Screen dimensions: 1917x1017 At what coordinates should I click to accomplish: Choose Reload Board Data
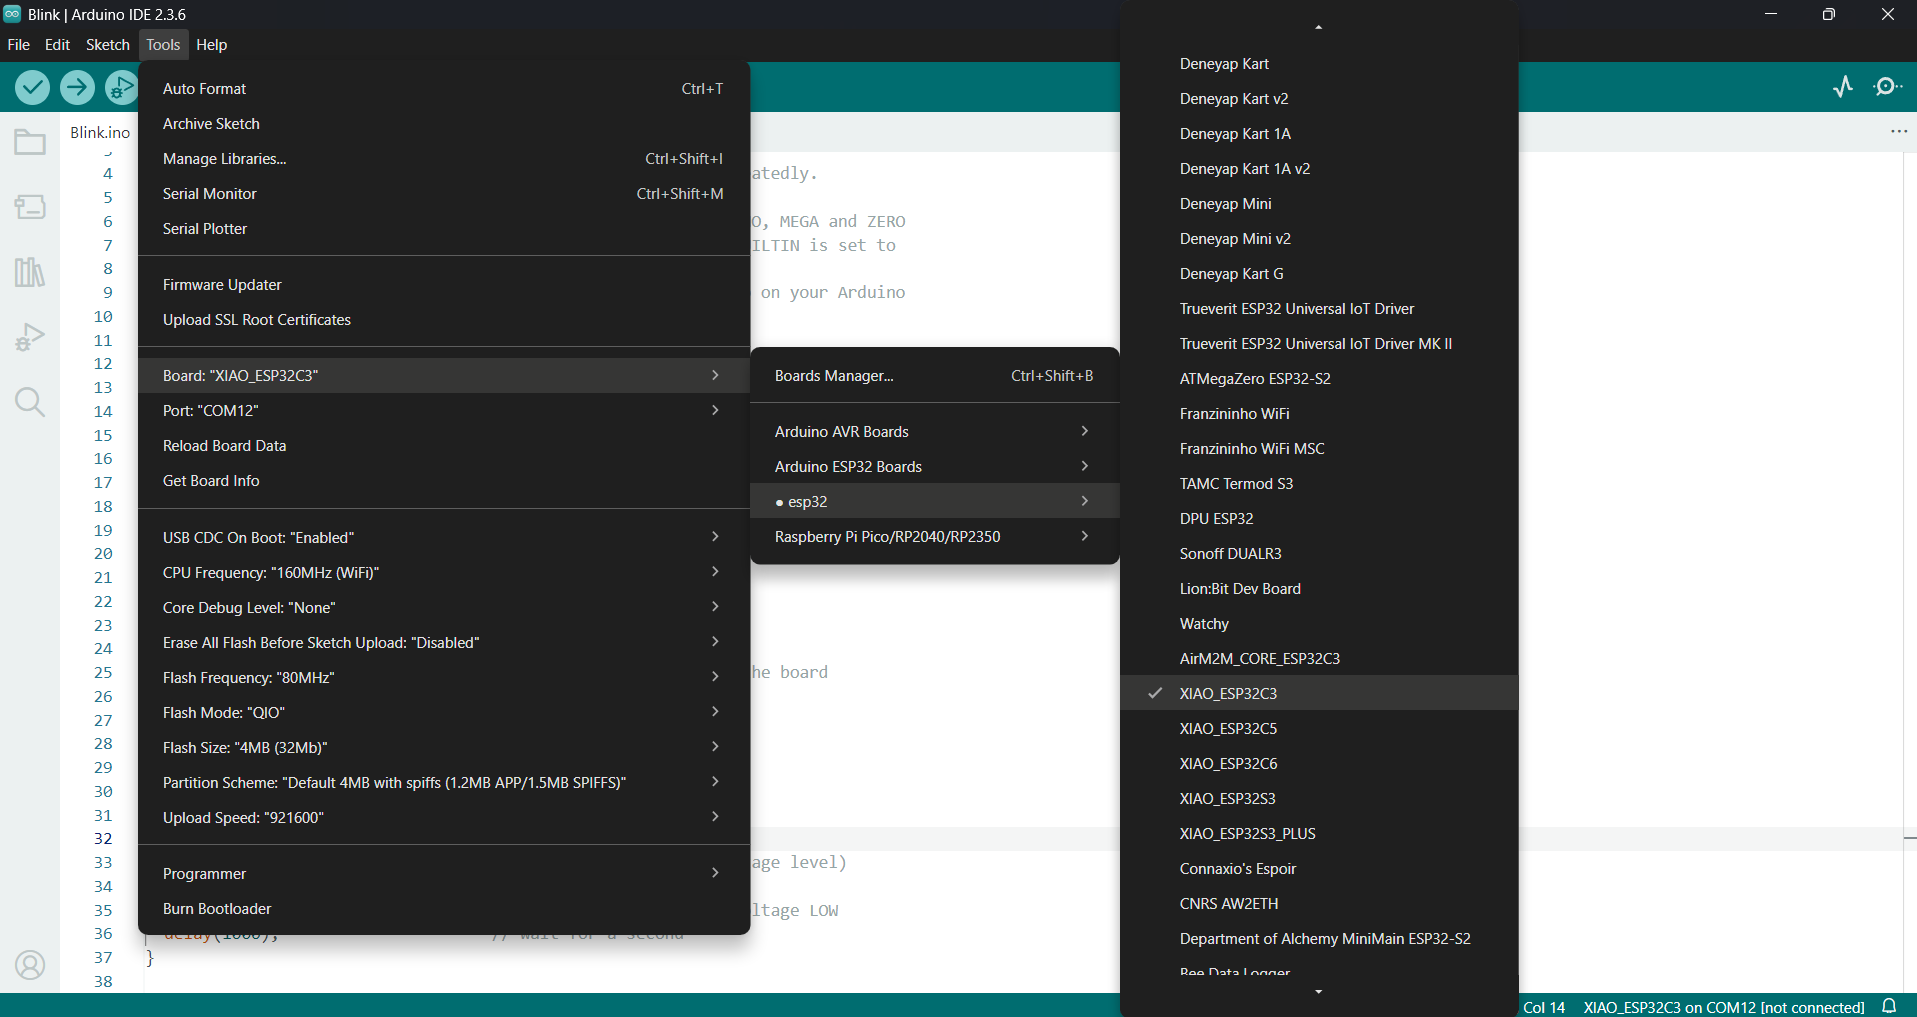pyautogui.click(x=444, y=445)
